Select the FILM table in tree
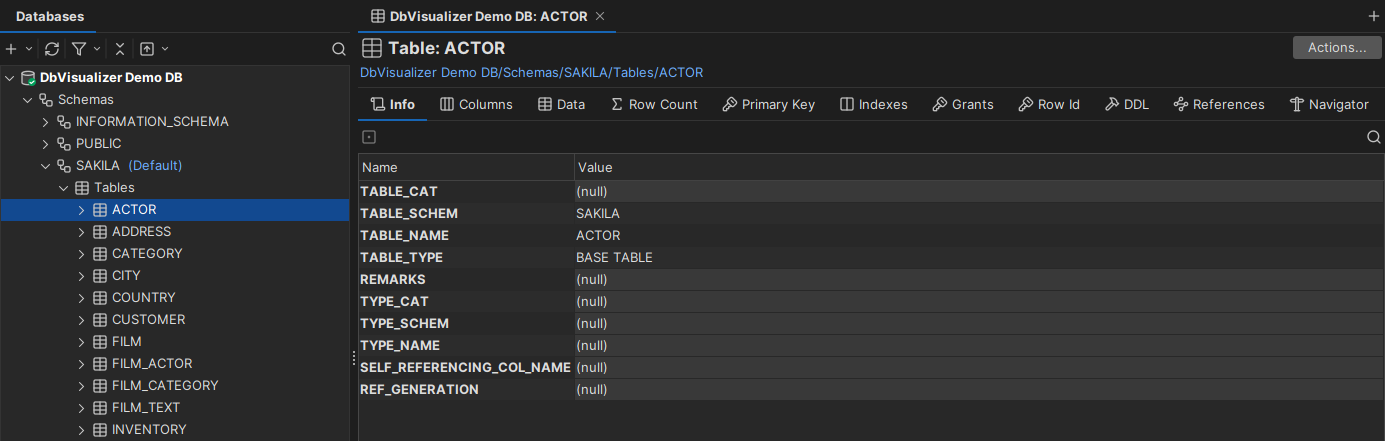 pos(127,342)
